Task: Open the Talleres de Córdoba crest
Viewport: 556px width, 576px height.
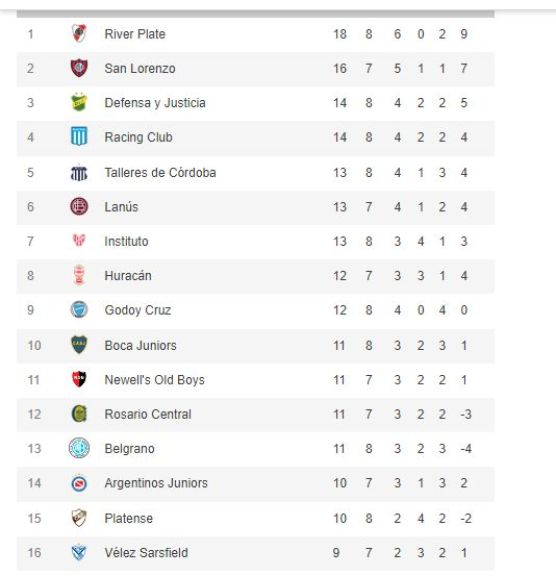Action: 79,172
